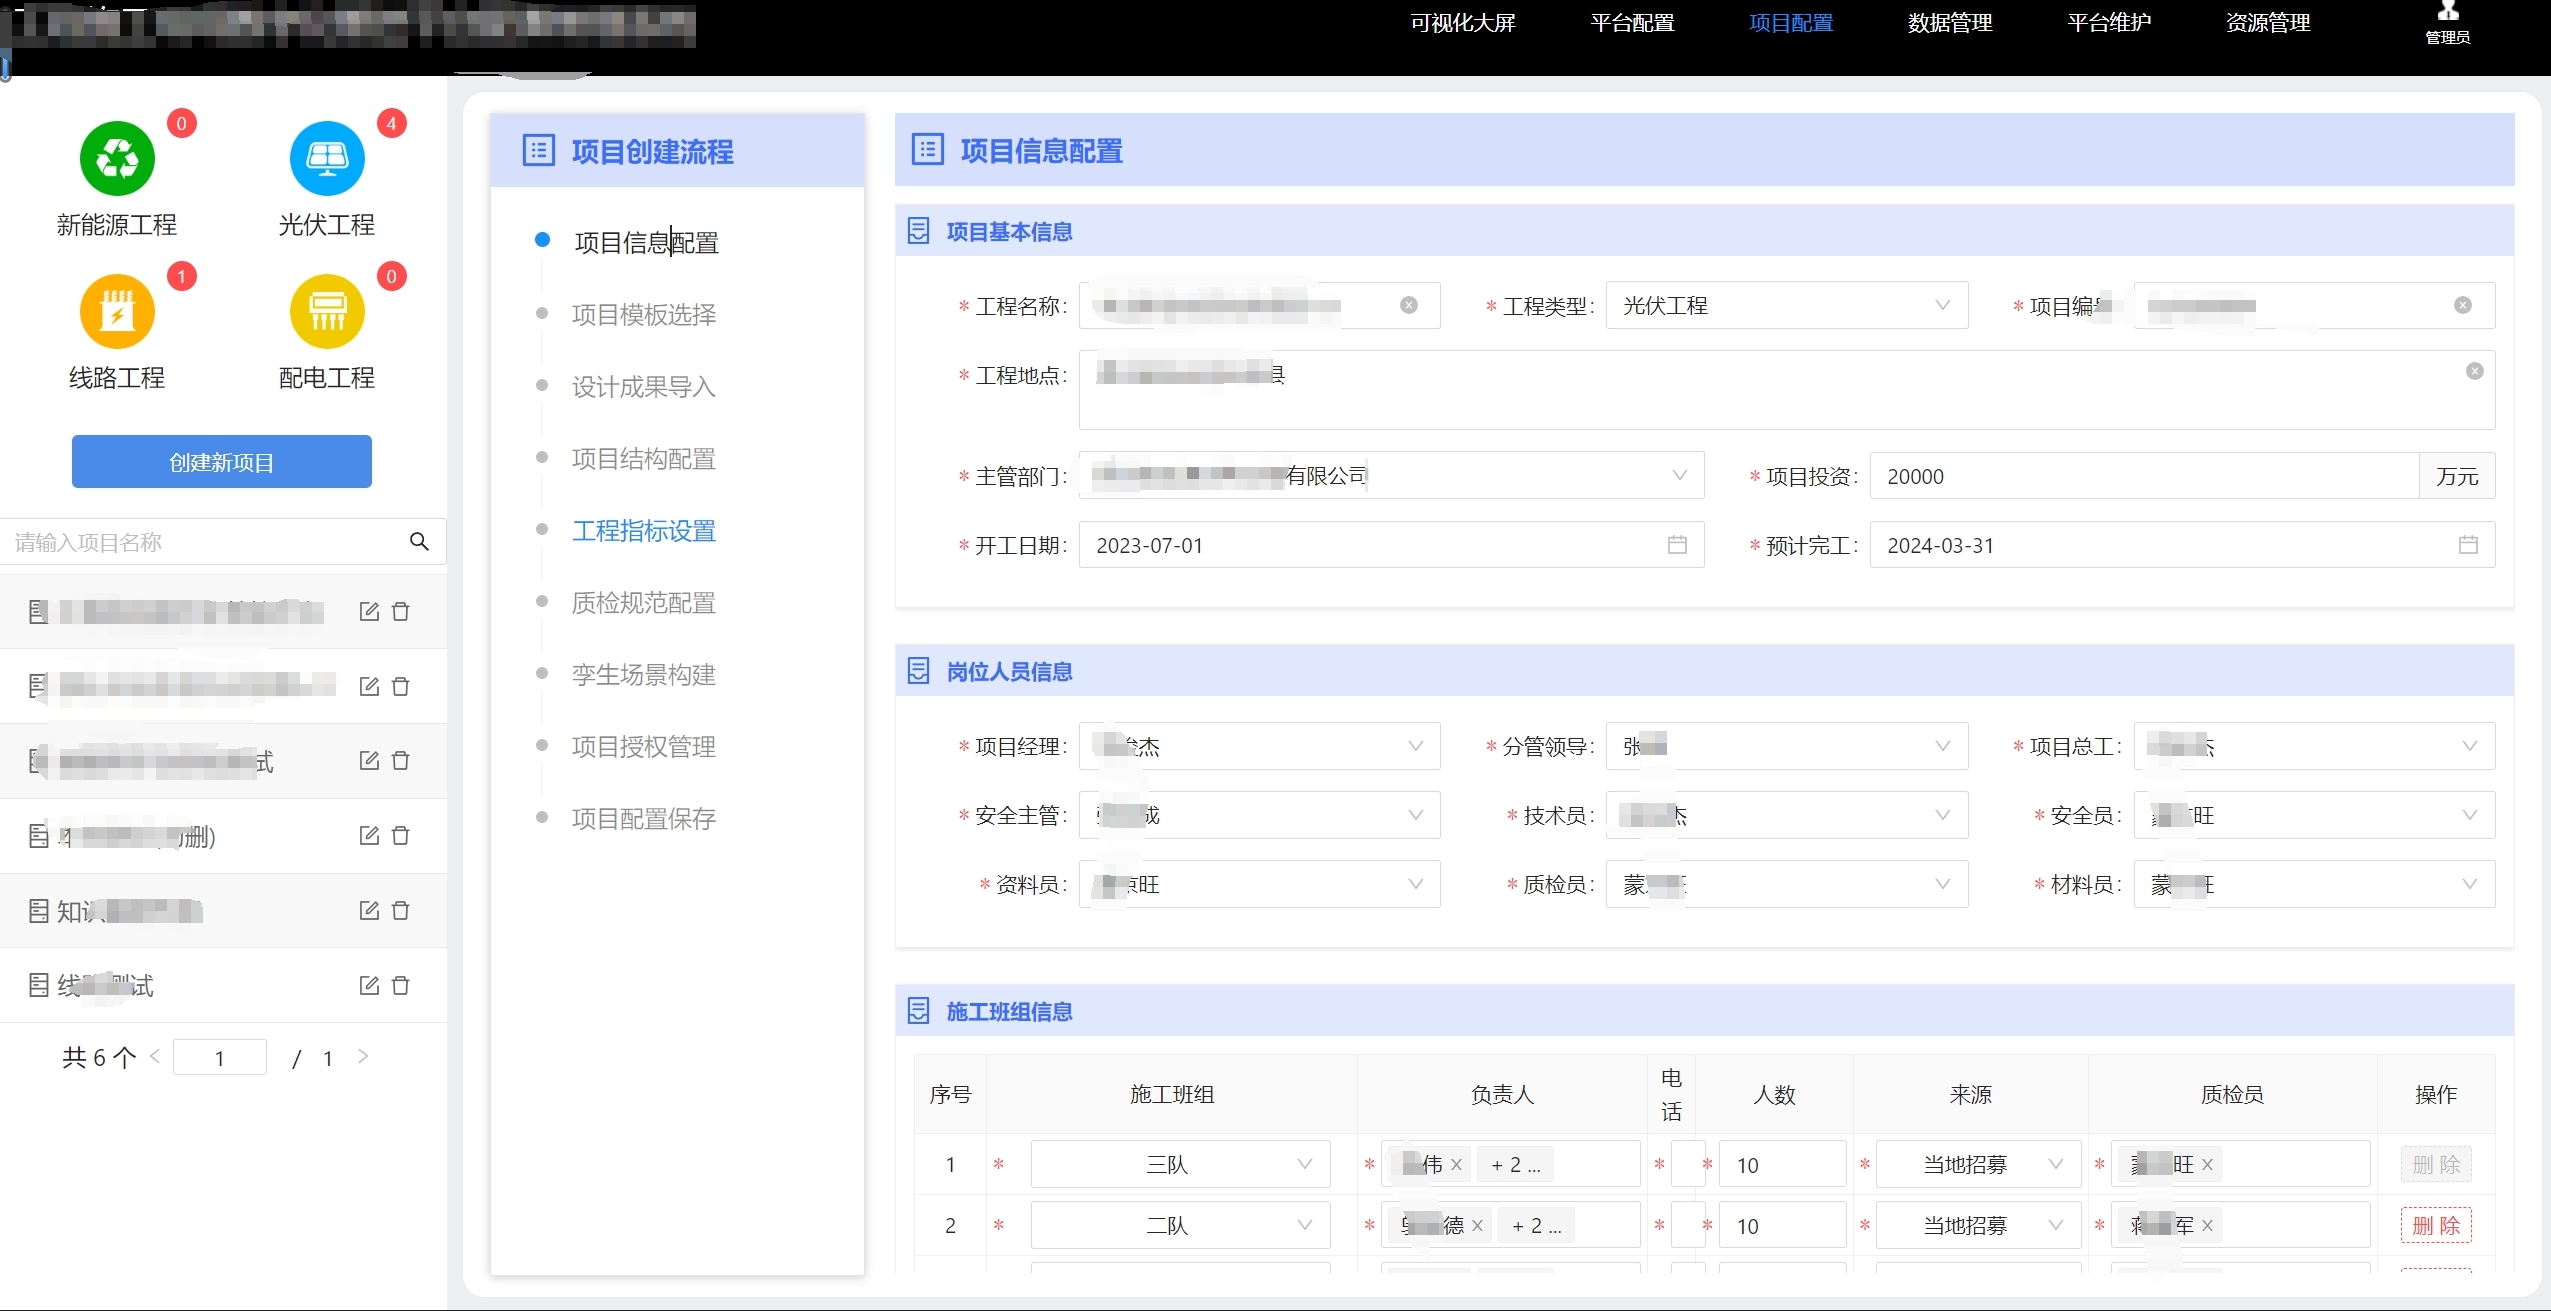Edit the last project ending with 试
The image size is (2551, 1311).
369,985
